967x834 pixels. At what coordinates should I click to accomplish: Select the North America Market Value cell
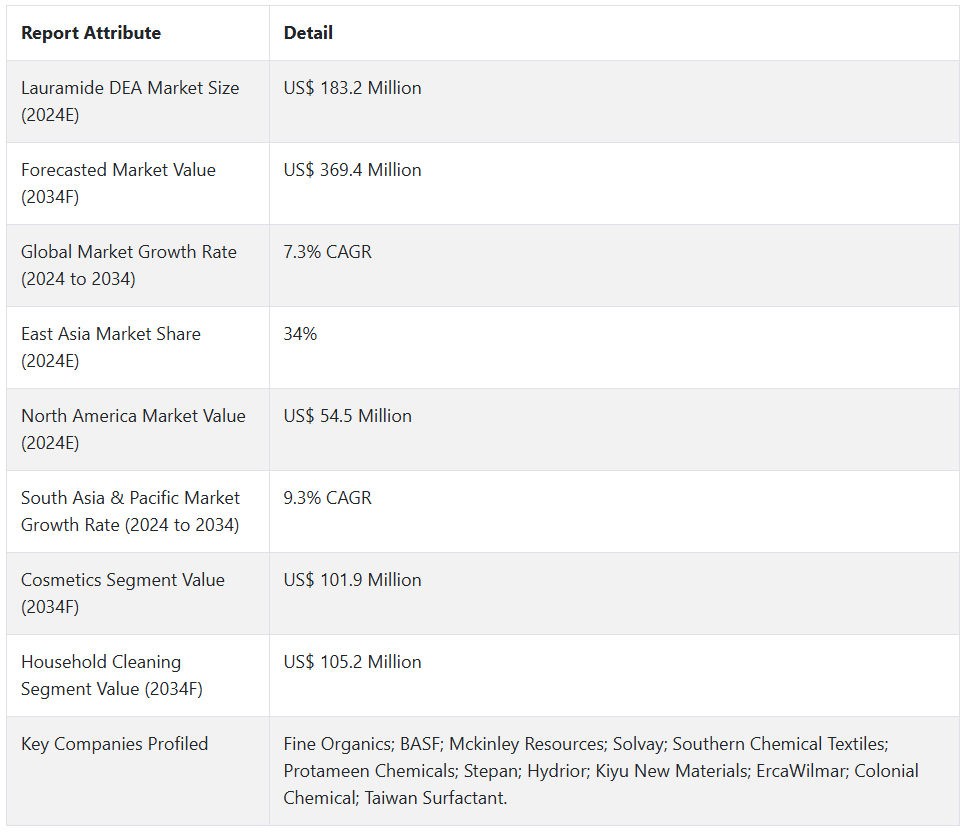click(133, 429)
